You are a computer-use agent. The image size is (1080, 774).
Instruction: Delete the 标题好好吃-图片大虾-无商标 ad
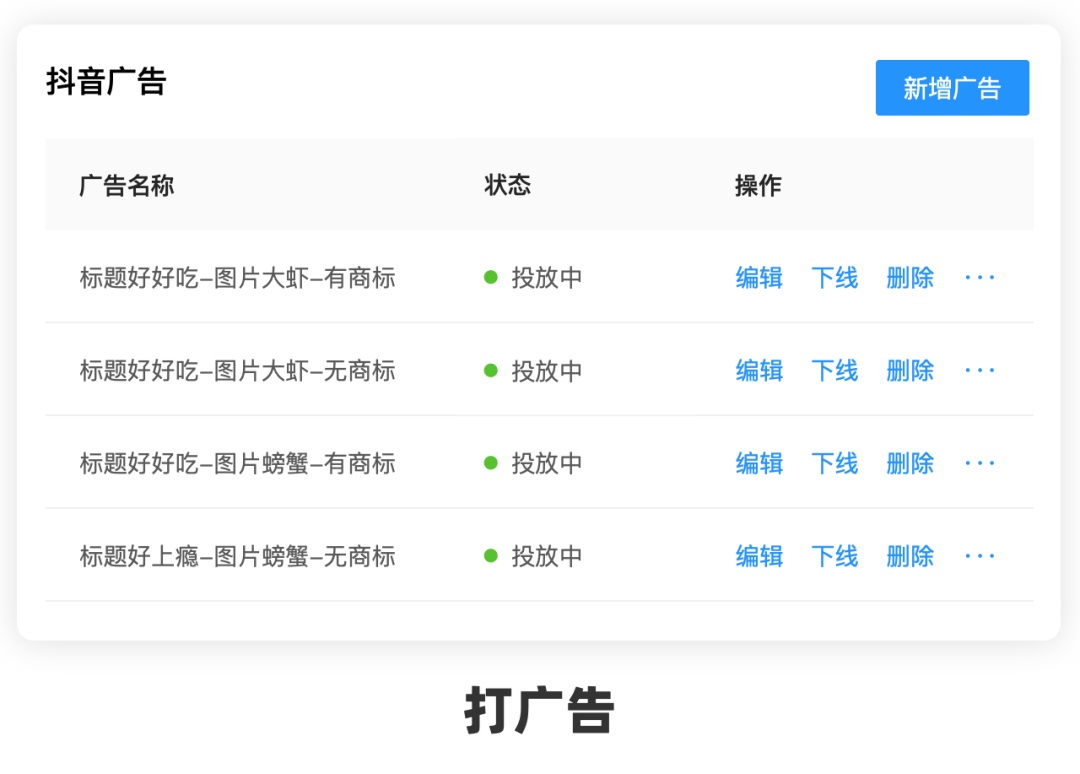910,370
